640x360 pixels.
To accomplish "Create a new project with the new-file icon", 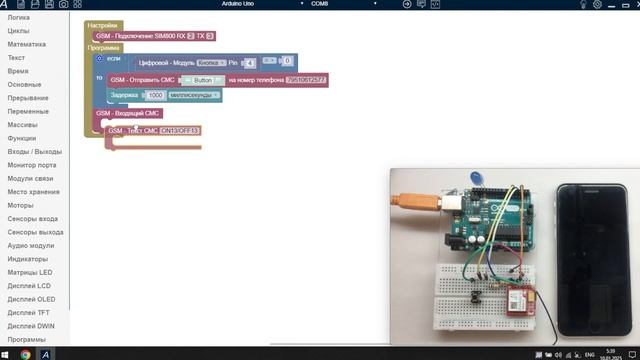I will (x=21, y=4).
